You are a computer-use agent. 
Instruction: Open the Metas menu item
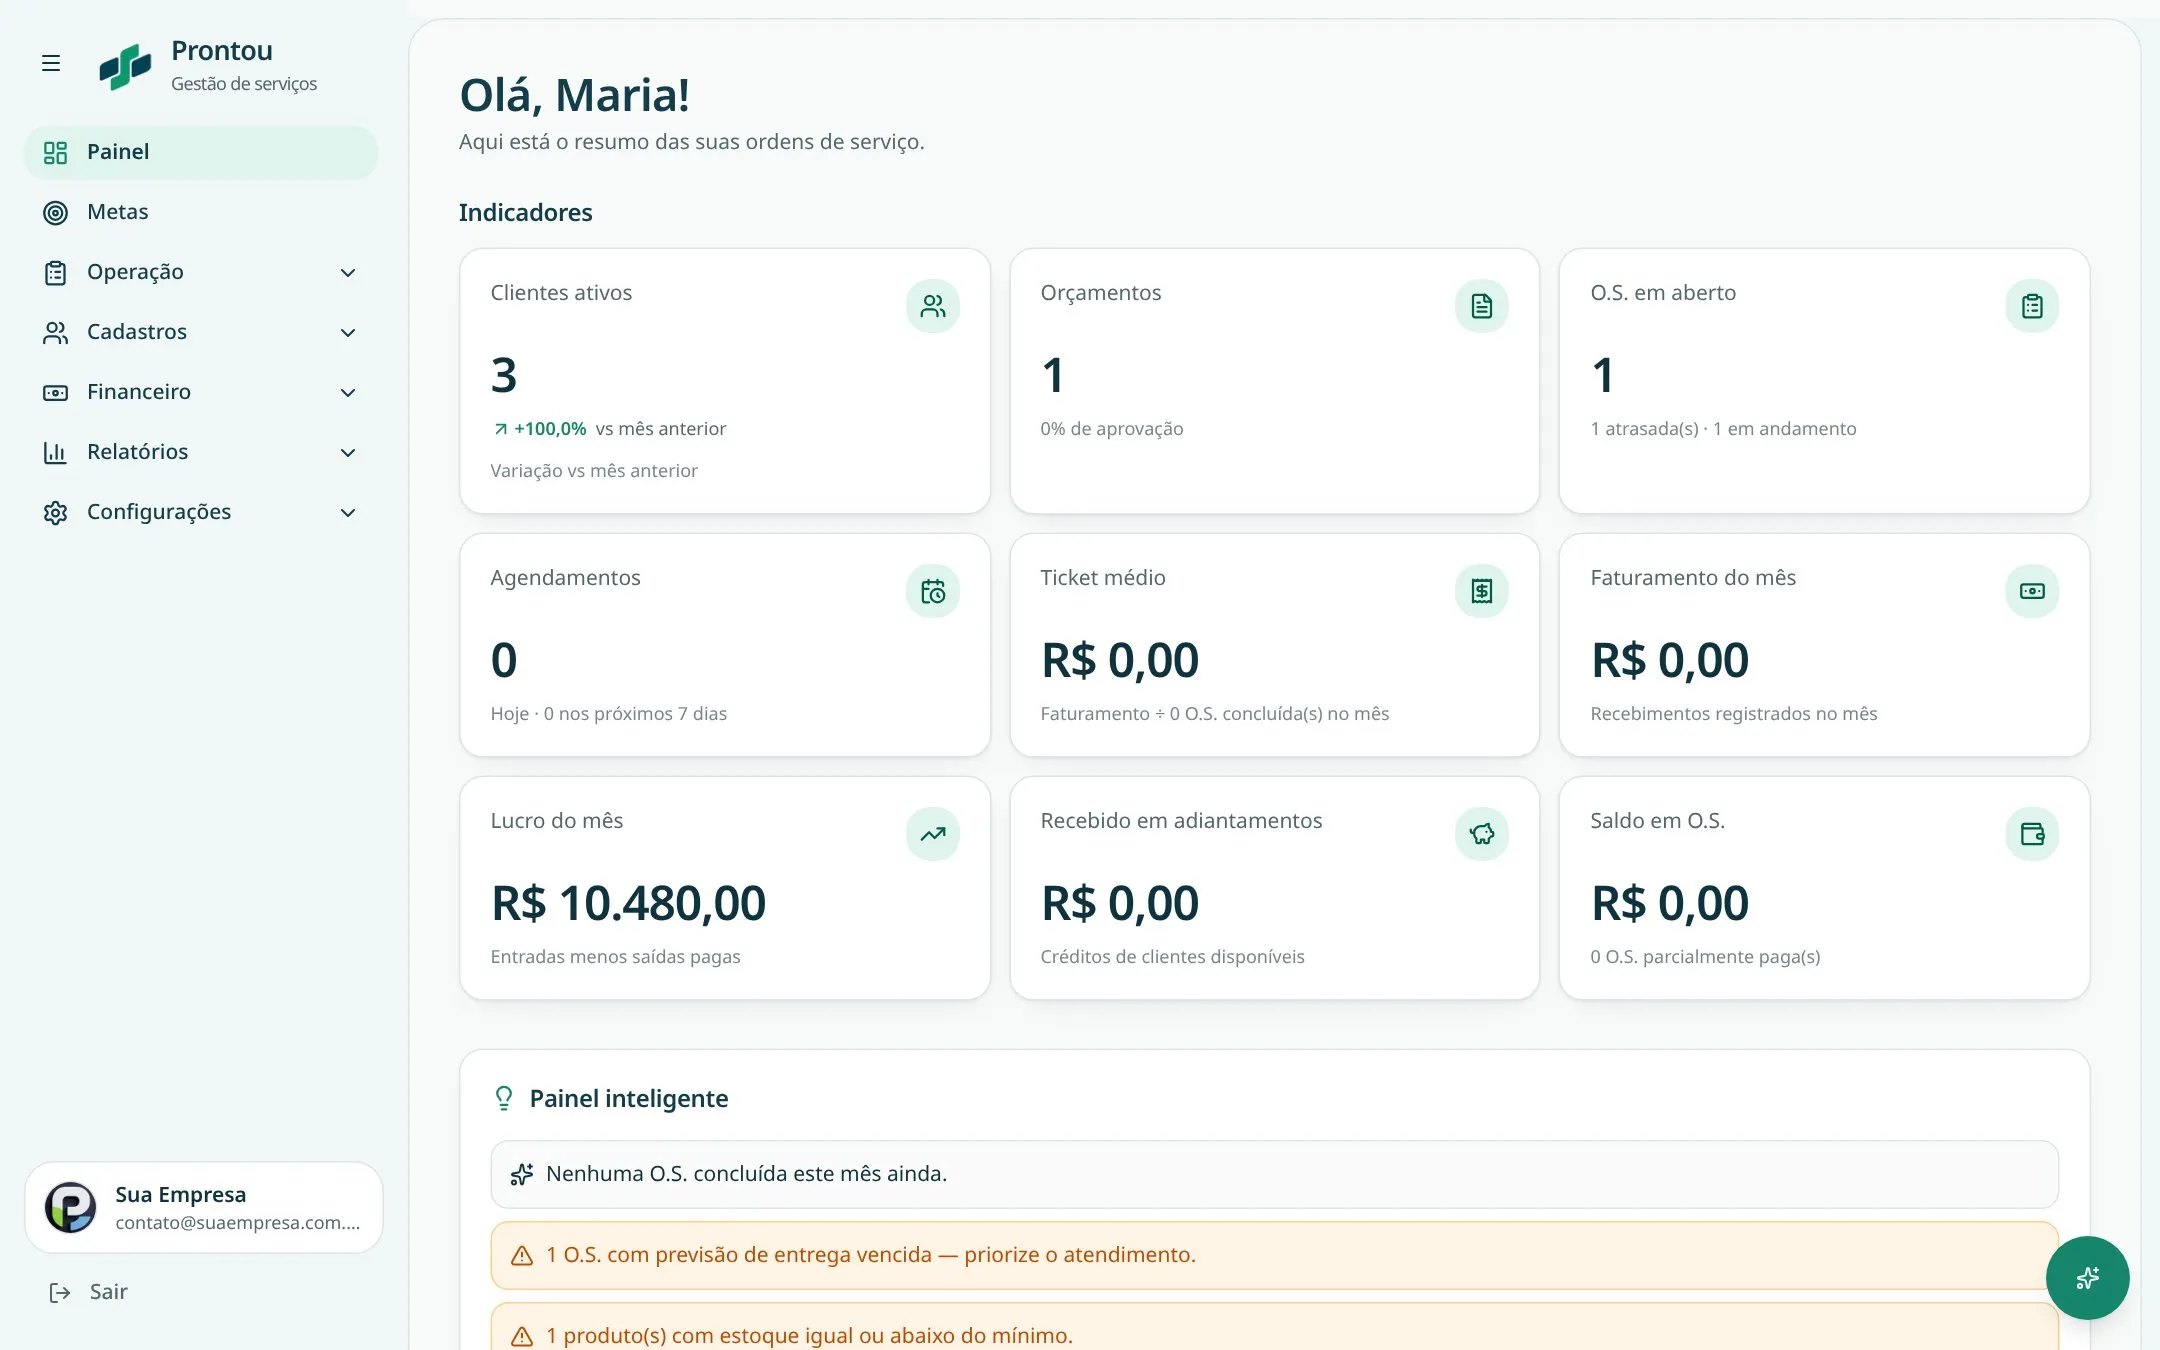(x=201, y=212)
